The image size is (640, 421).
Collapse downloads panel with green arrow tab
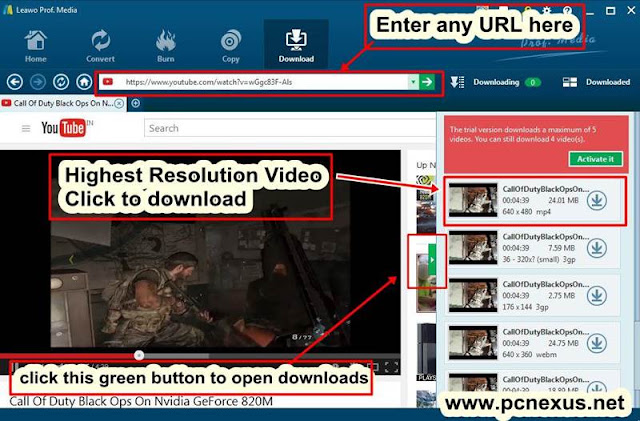(x=432, y=260)
